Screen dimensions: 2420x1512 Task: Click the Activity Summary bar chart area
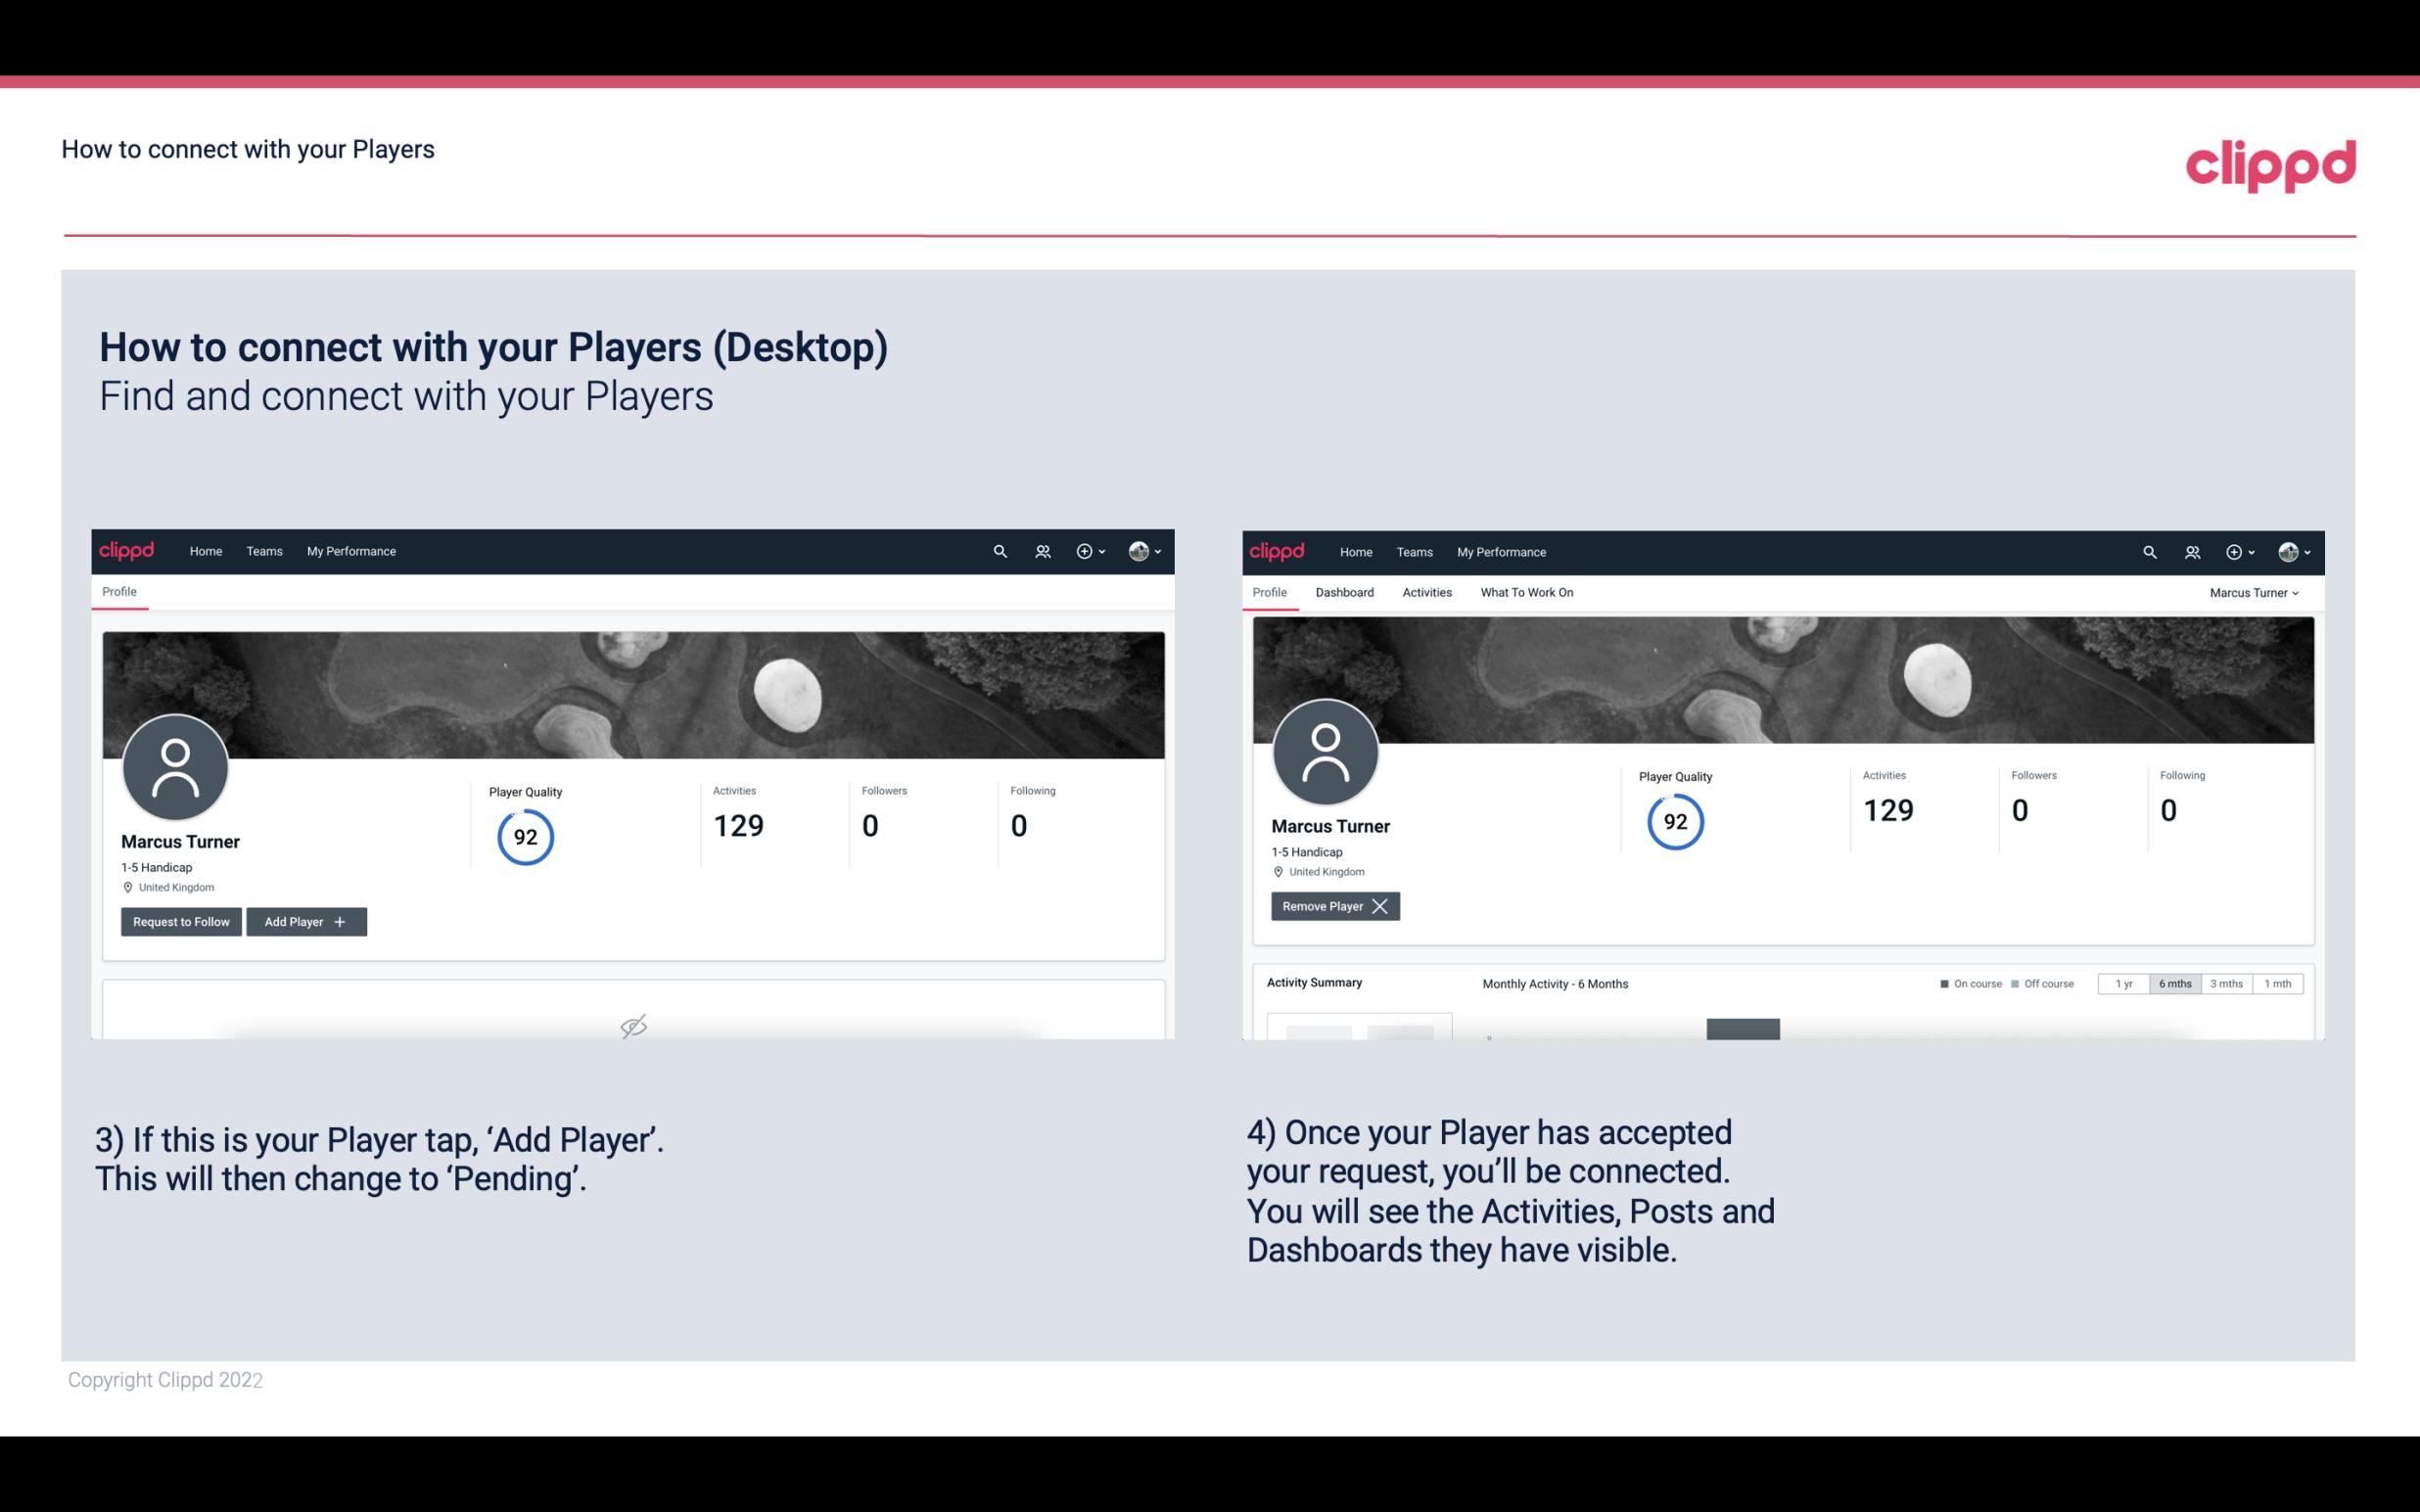click(1744, 1028)
